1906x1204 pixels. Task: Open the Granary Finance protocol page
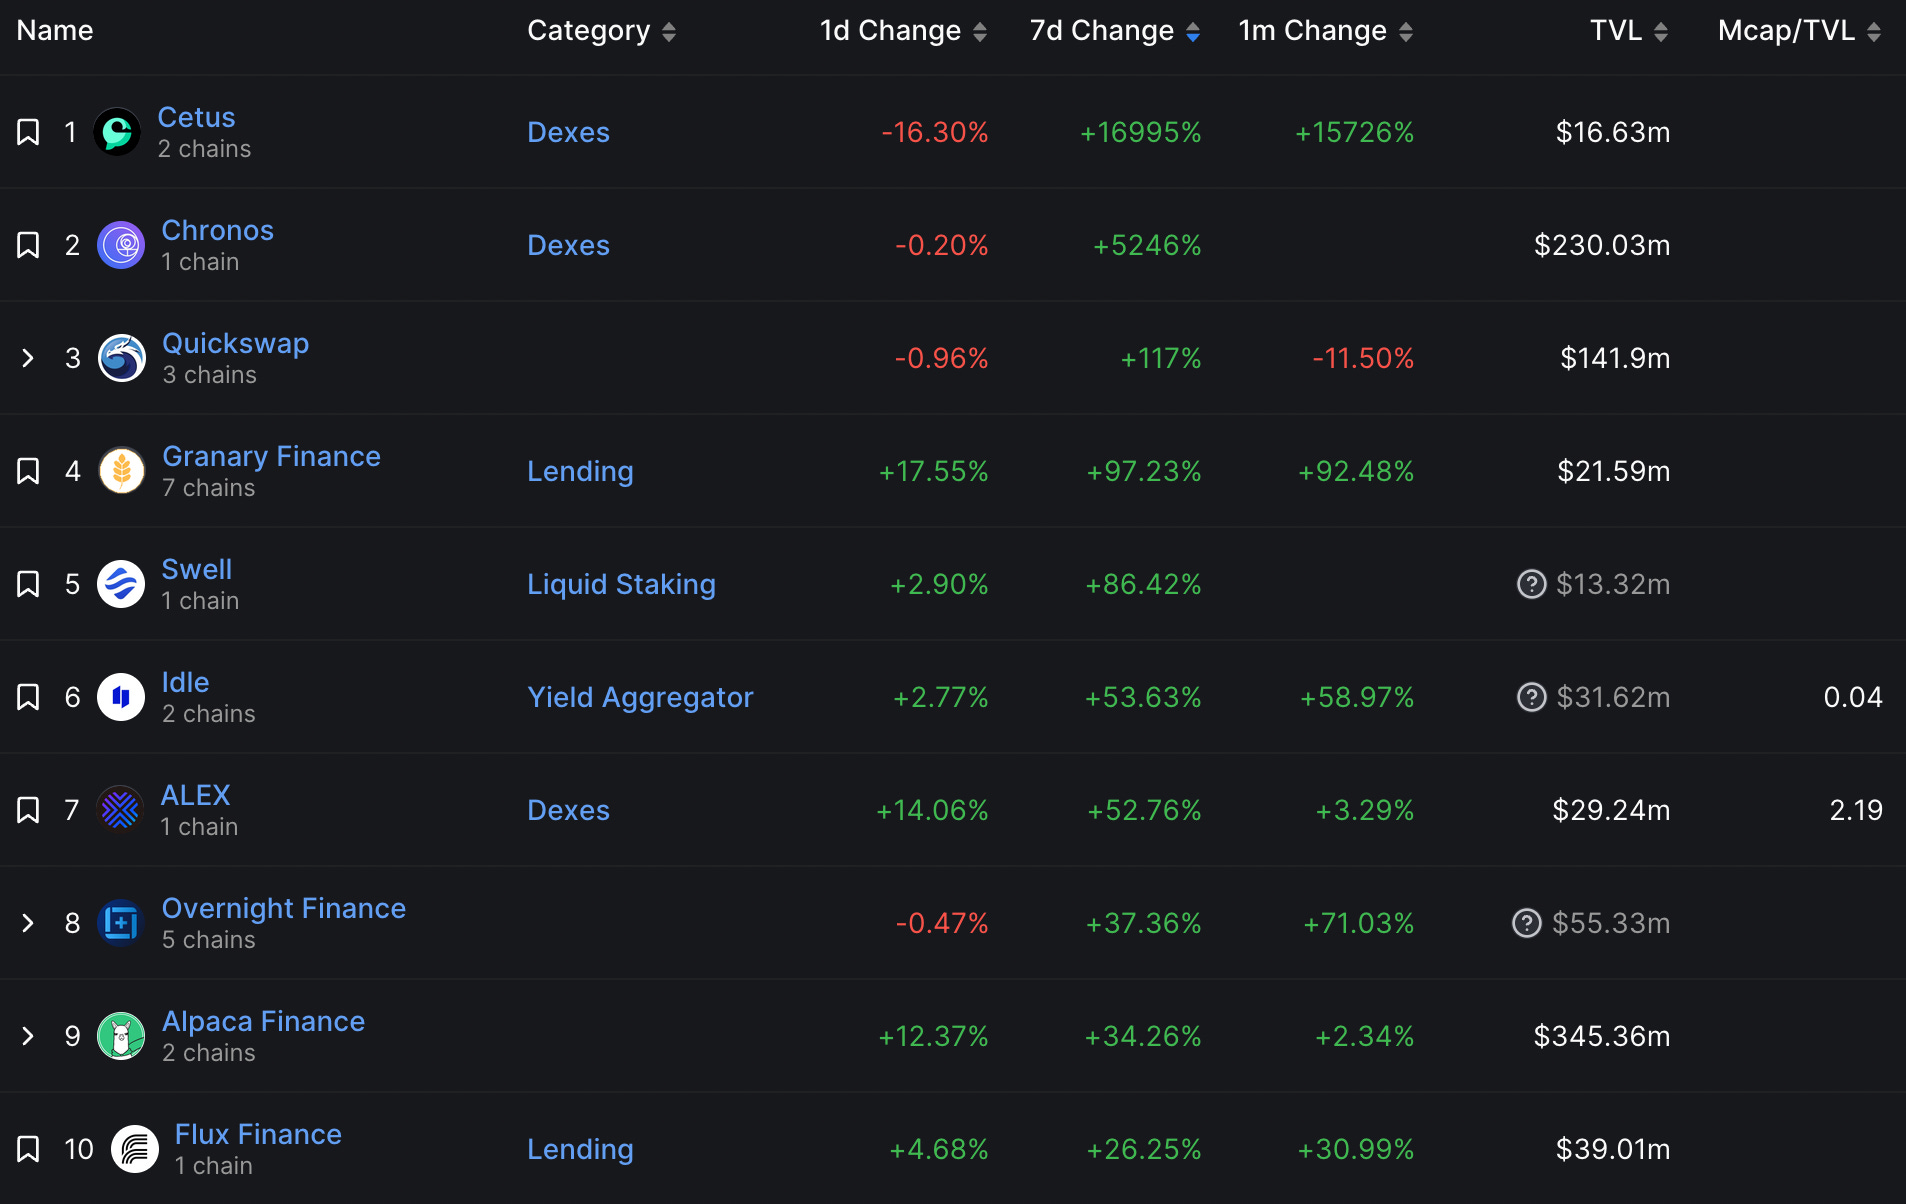point(272,456)
